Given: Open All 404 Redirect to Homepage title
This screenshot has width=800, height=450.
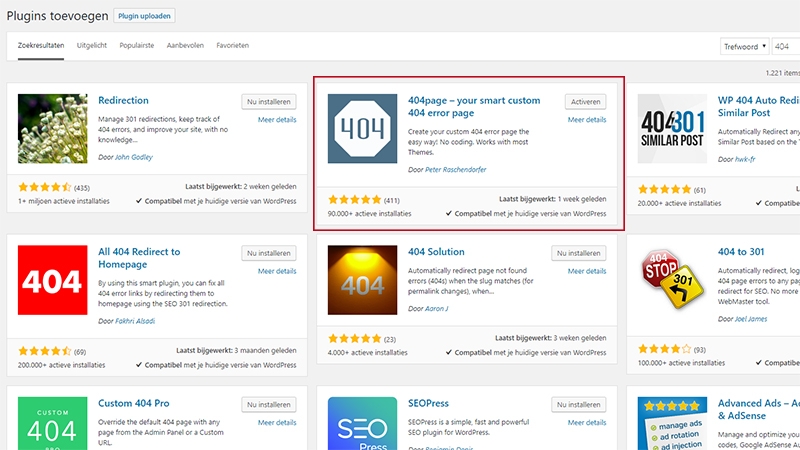Looking at the screenshot, I should click(139, 258).
